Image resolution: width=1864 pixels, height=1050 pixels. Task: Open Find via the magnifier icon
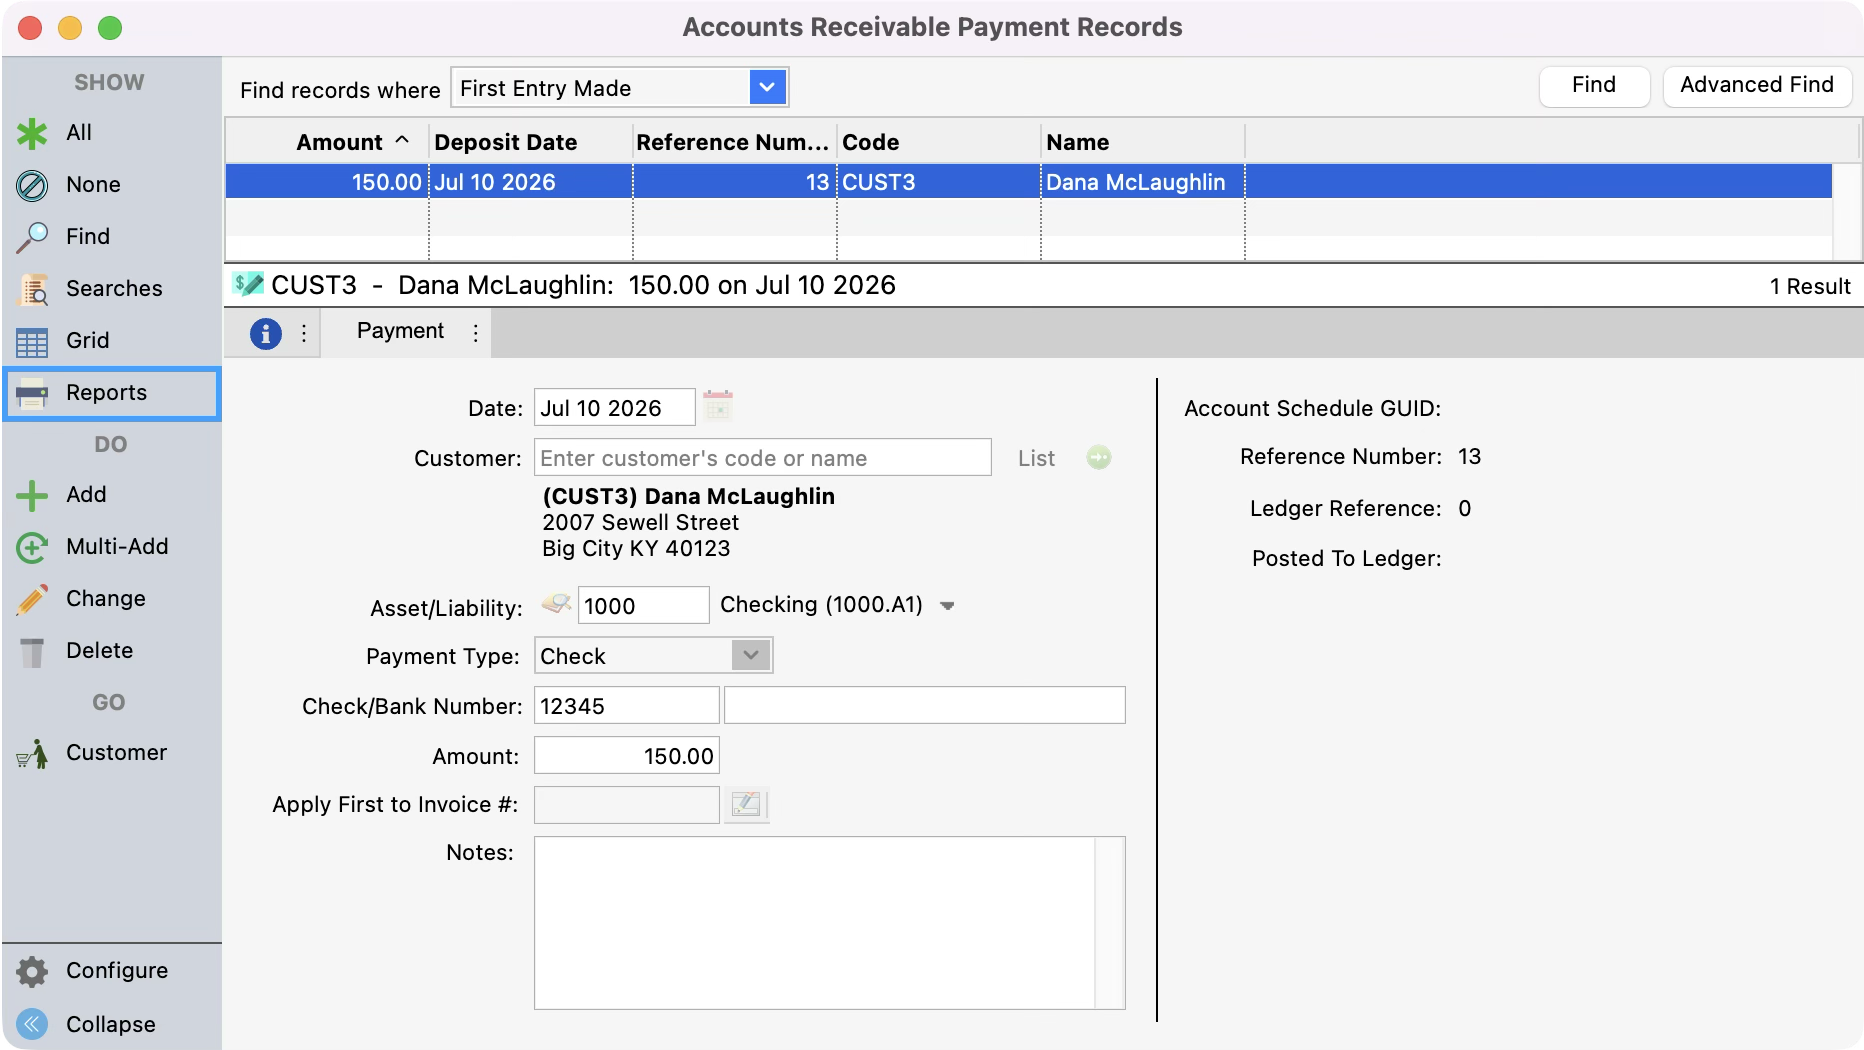point(32,237)
